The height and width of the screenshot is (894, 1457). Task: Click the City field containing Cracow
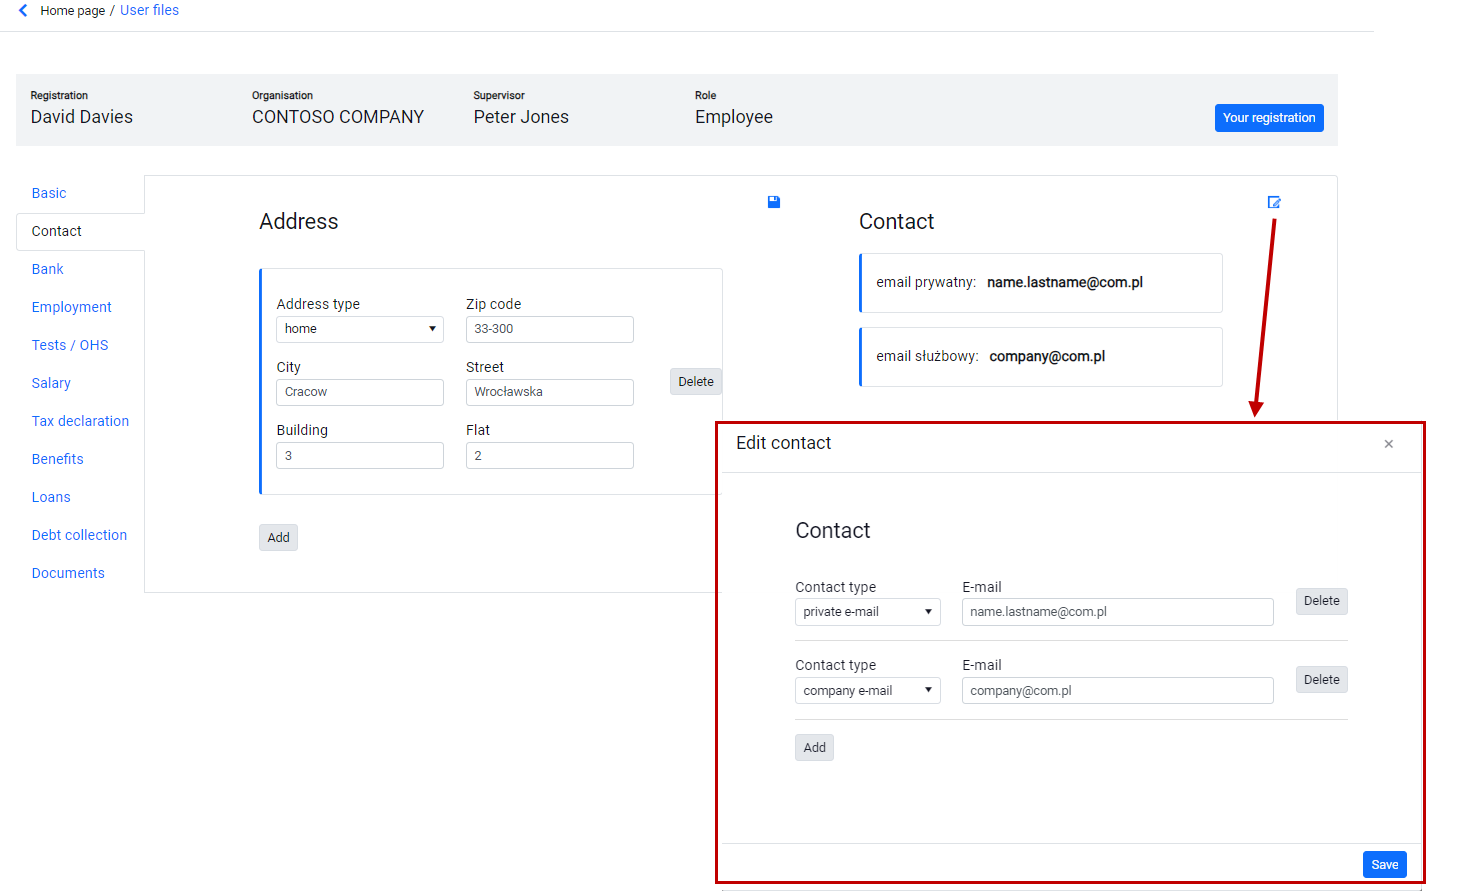pos(360,392)
